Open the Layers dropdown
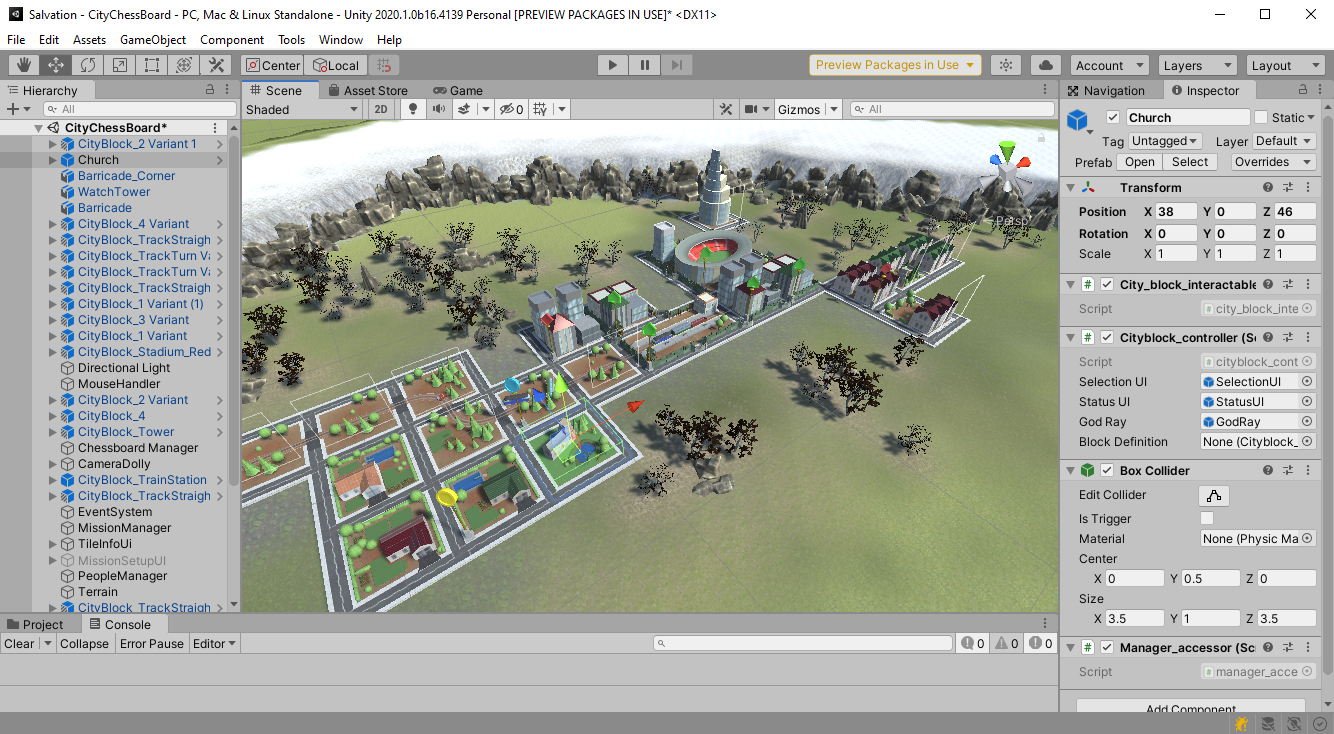Screen dimensions: 1334x734 click(x=1196, y=65)
